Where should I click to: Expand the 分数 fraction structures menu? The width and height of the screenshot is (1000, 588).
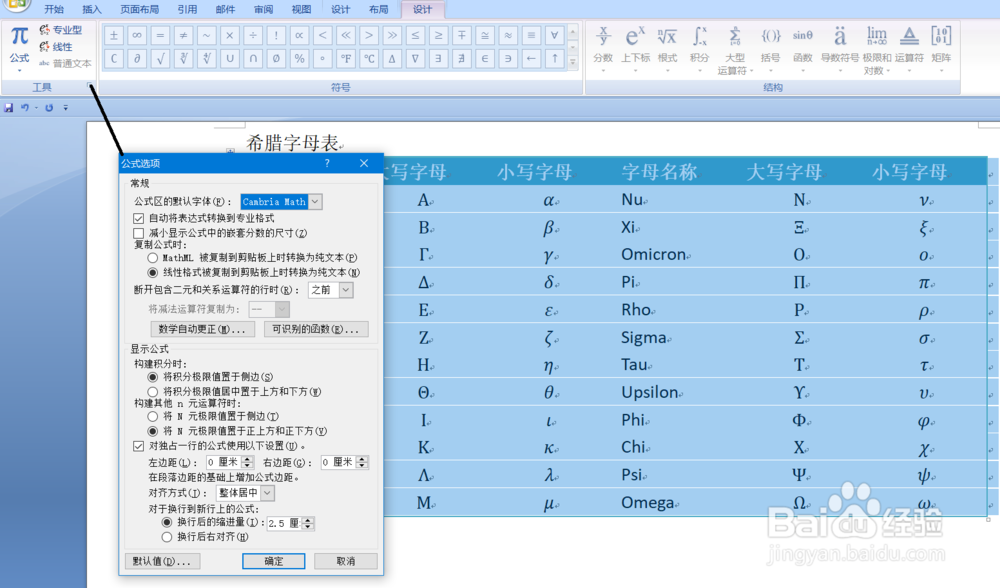coord(603,48)
